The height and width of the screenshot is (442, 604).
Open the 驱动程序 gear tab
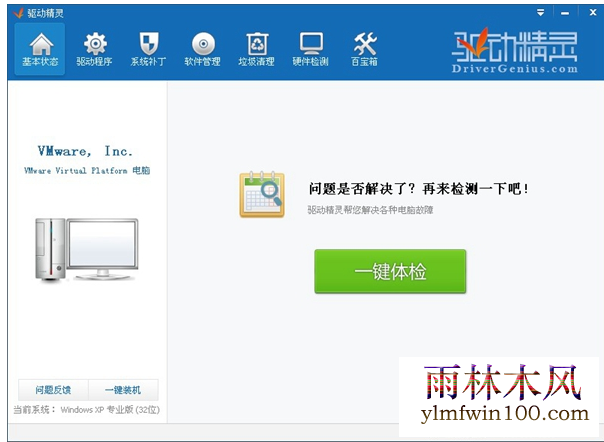pyautogui.click(x=94, y=49)
